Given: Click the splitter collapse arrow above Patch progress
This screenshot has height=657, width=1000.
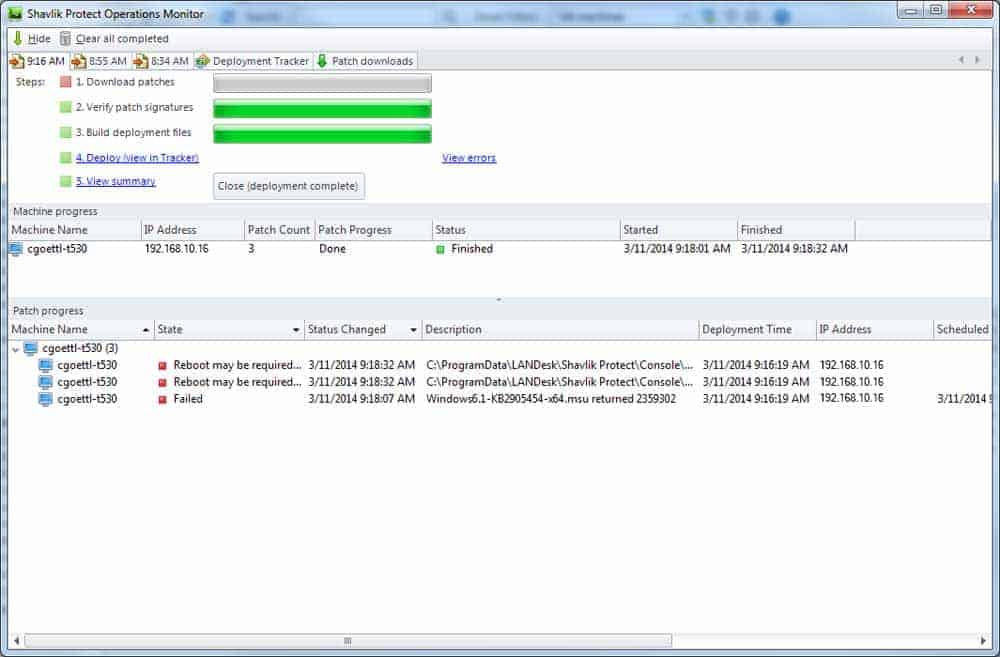Looking at the screenshot, I should [499, 299].
